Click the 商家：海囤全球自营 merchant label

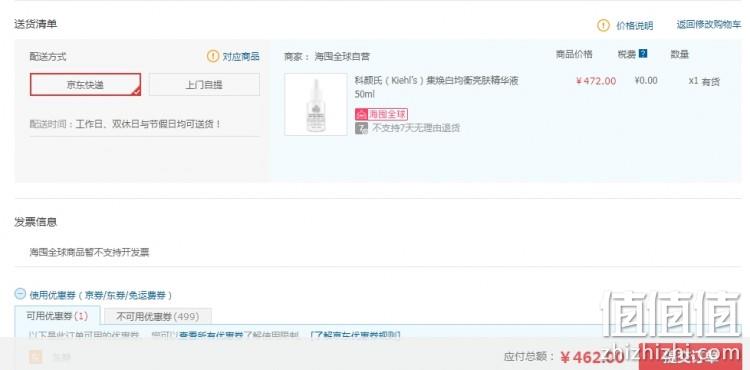(x=327, y=56)
